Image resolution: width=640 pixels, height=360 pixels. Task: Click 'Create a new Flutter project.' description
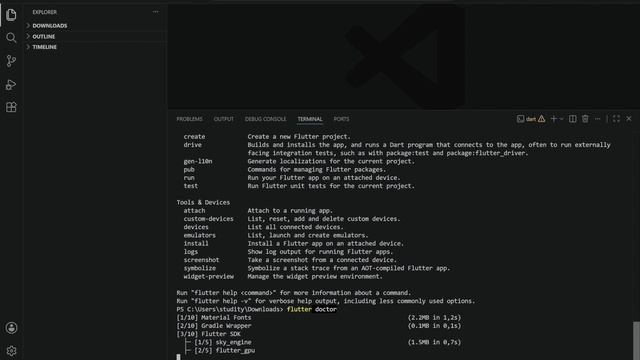click(x=299, y=137)
